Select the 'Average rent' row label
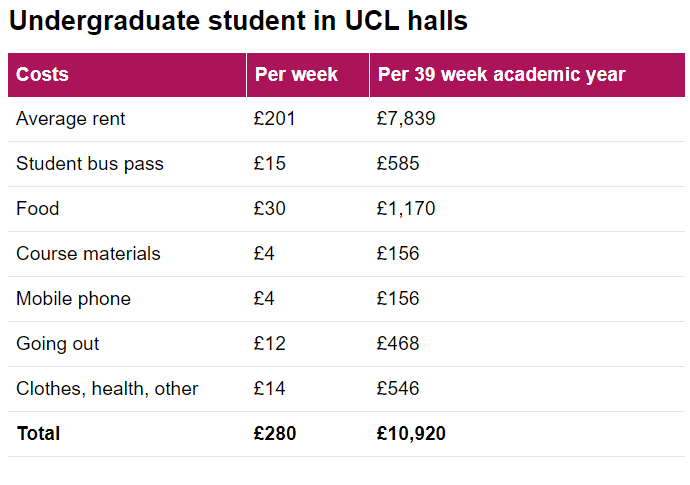The image size is (690, 485). [71, 119]
